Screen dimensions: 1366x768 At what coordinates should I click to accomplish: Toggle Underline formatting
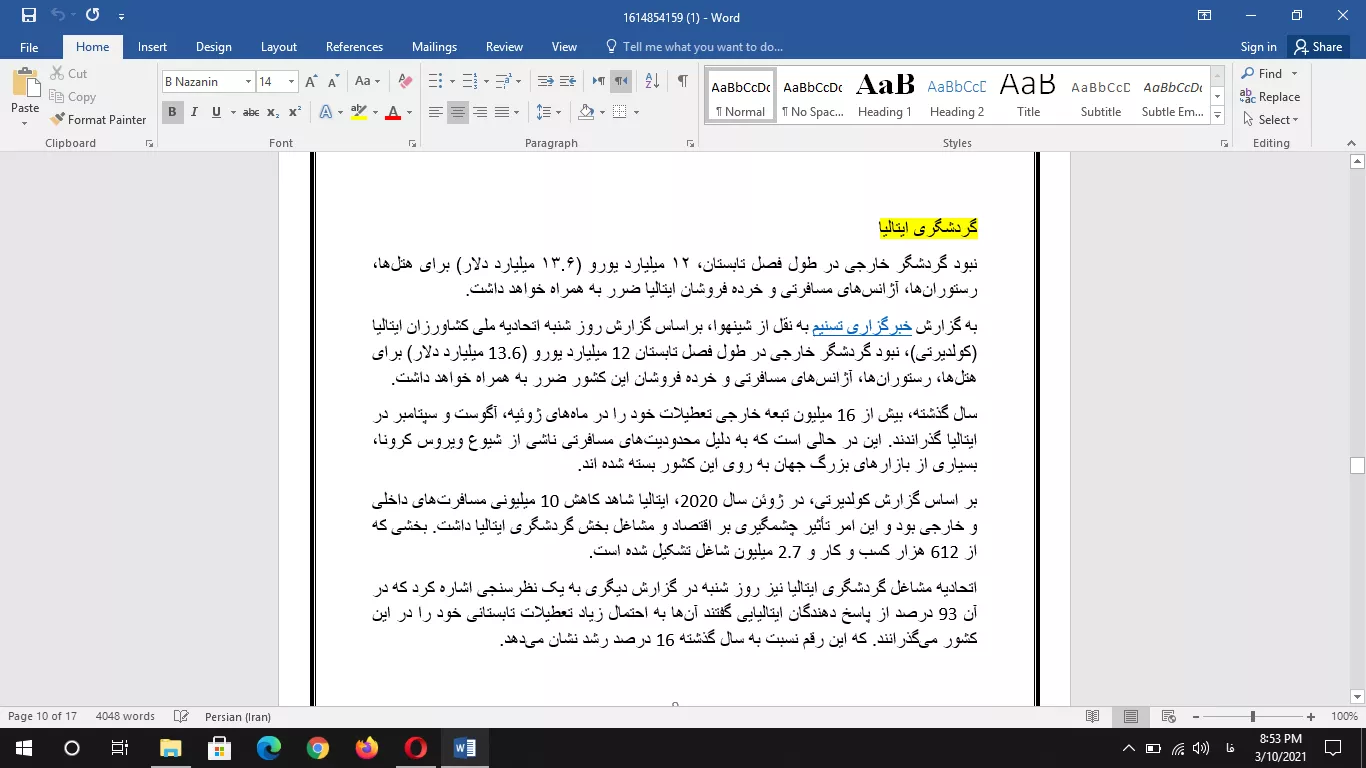point(216,112)
